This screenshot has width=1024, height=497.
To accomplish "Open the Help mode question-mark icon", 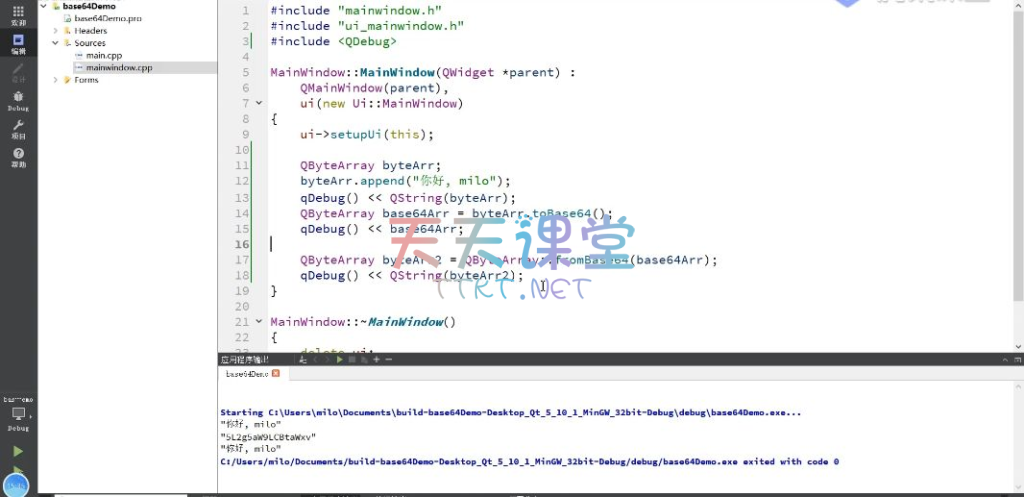I will click(18, 157).
